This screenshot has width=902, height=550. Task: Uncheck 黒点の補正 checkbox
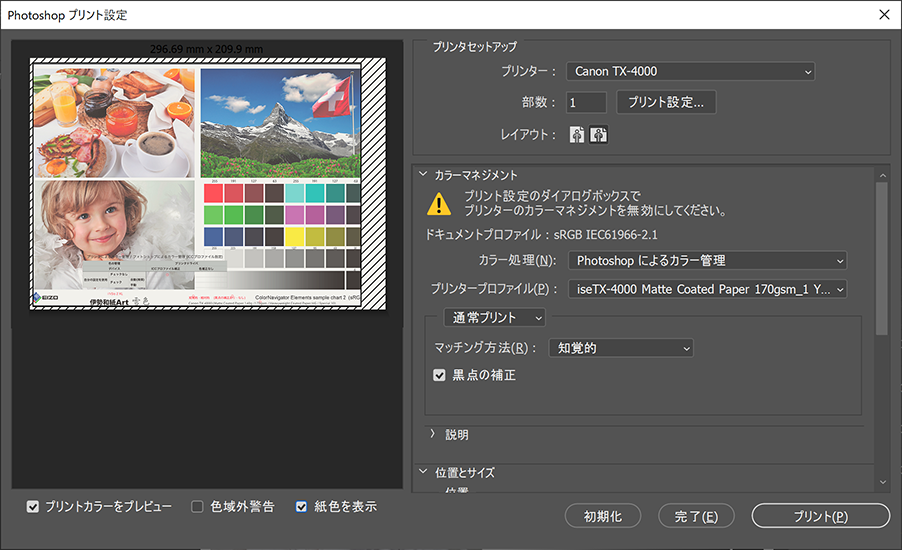click(x=439, y=375)
